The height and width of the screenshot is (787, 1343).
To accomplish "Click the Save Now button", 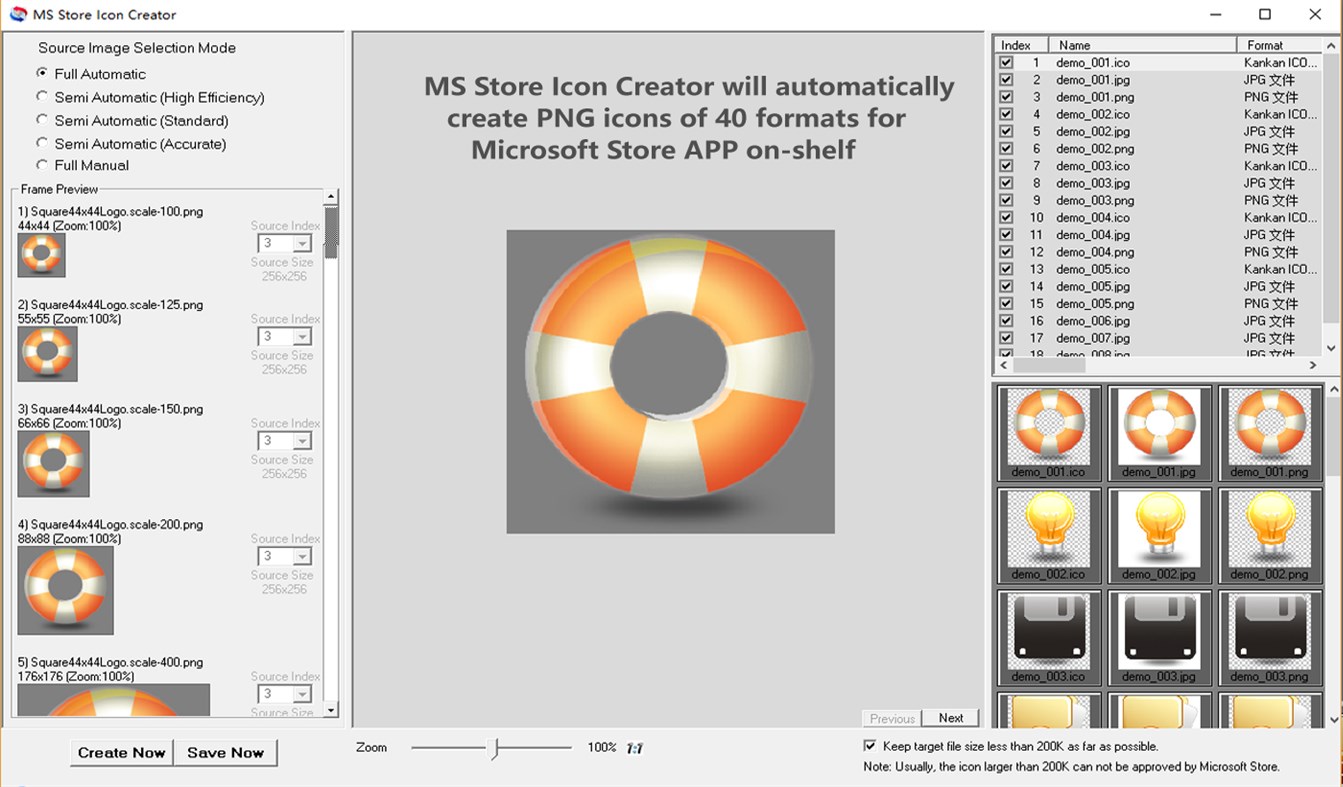I will 225,752.
